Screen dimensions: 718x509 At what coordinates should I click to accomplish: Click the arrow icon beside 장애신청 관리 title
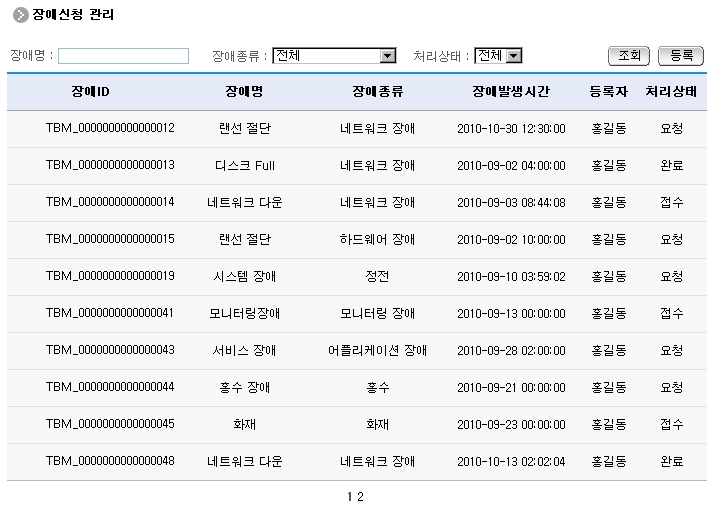[x=20, y=15]
